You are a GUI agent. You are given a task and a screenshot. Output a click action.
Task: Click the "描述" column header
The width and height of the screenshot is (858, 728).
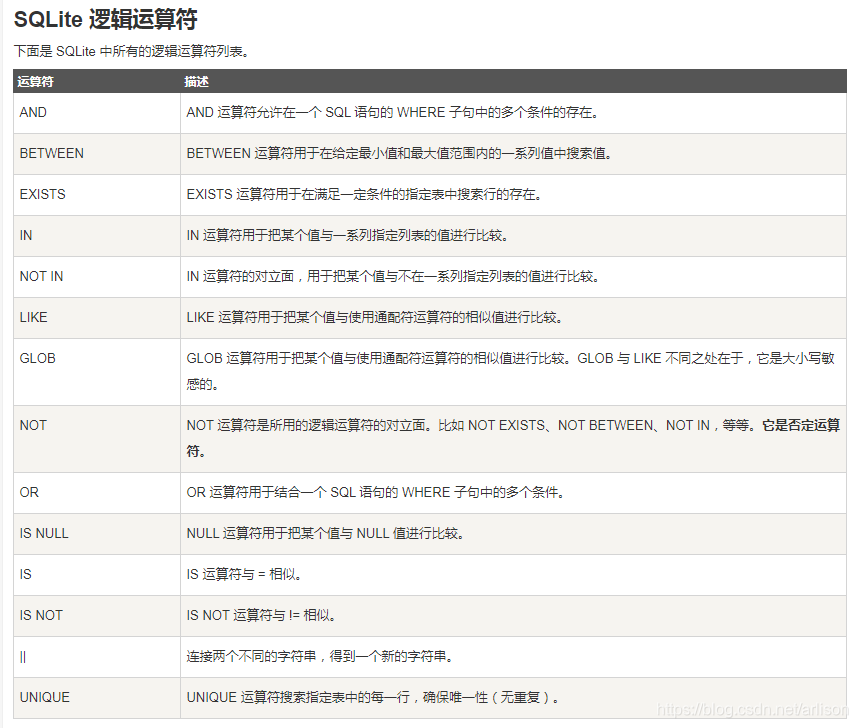196,82
